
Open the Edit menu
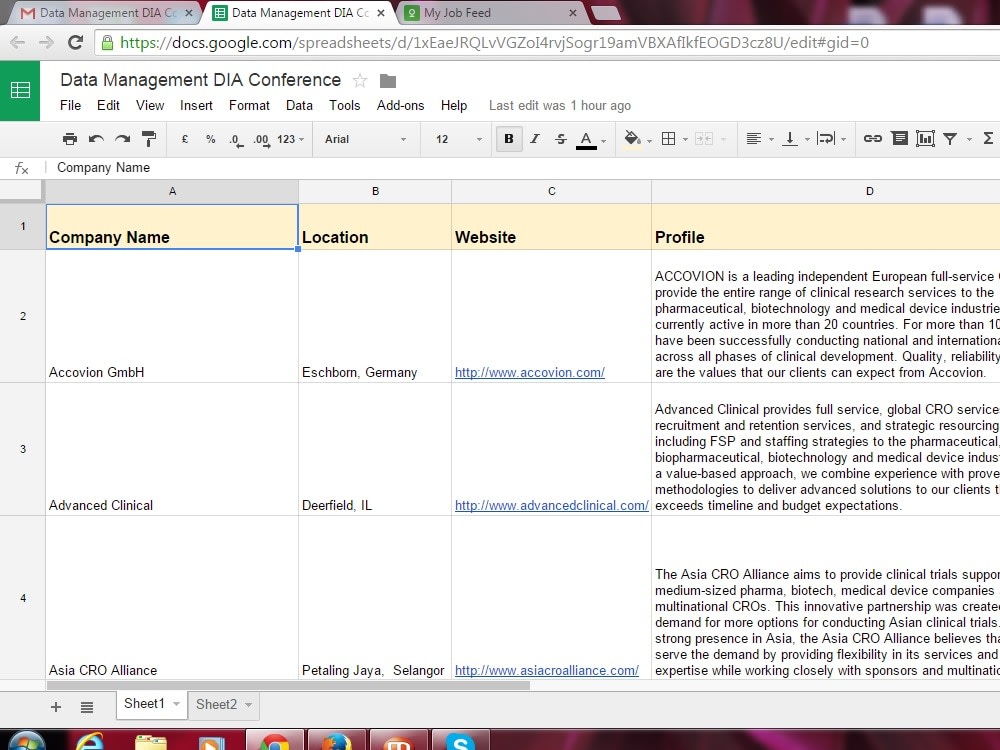pyautogui.click(x=108, y=105)
